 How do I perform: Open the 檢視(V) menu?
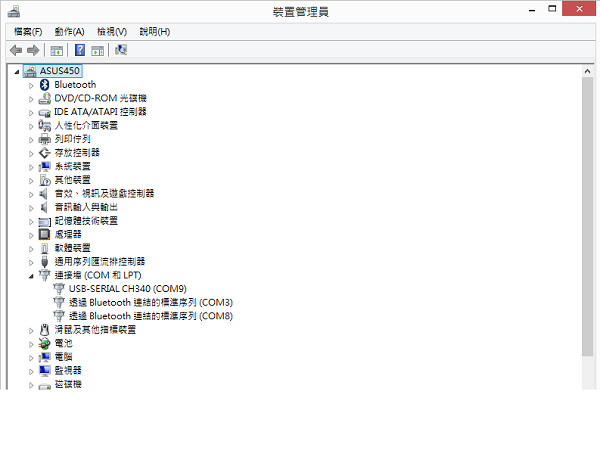click(x=112, y=32)
